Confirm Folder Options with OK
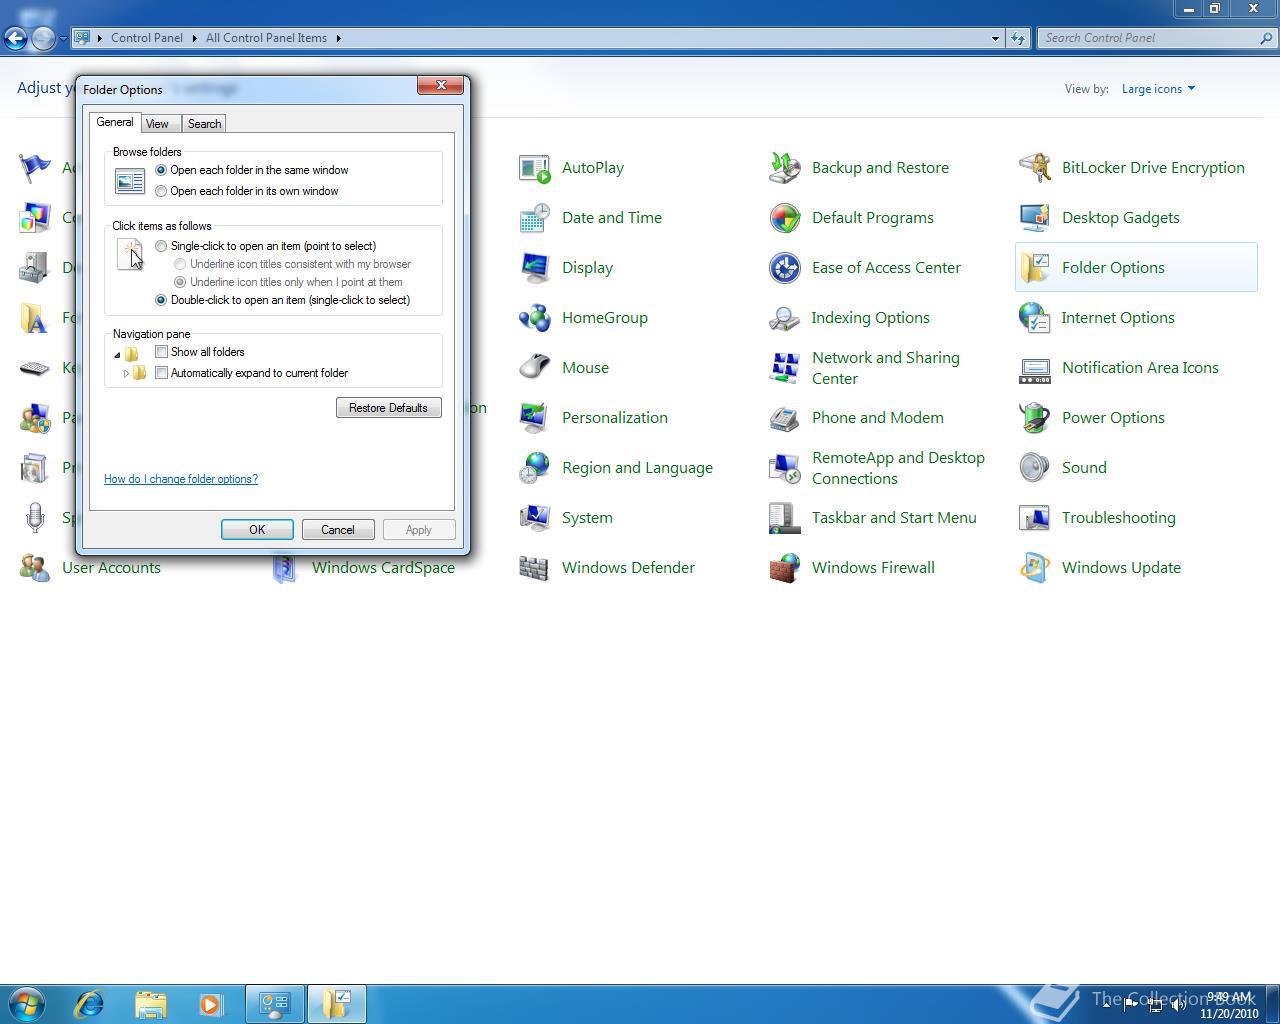The height and width of the screenshot is (1024, 1280). pyautogui.click(x=257, y=530)
